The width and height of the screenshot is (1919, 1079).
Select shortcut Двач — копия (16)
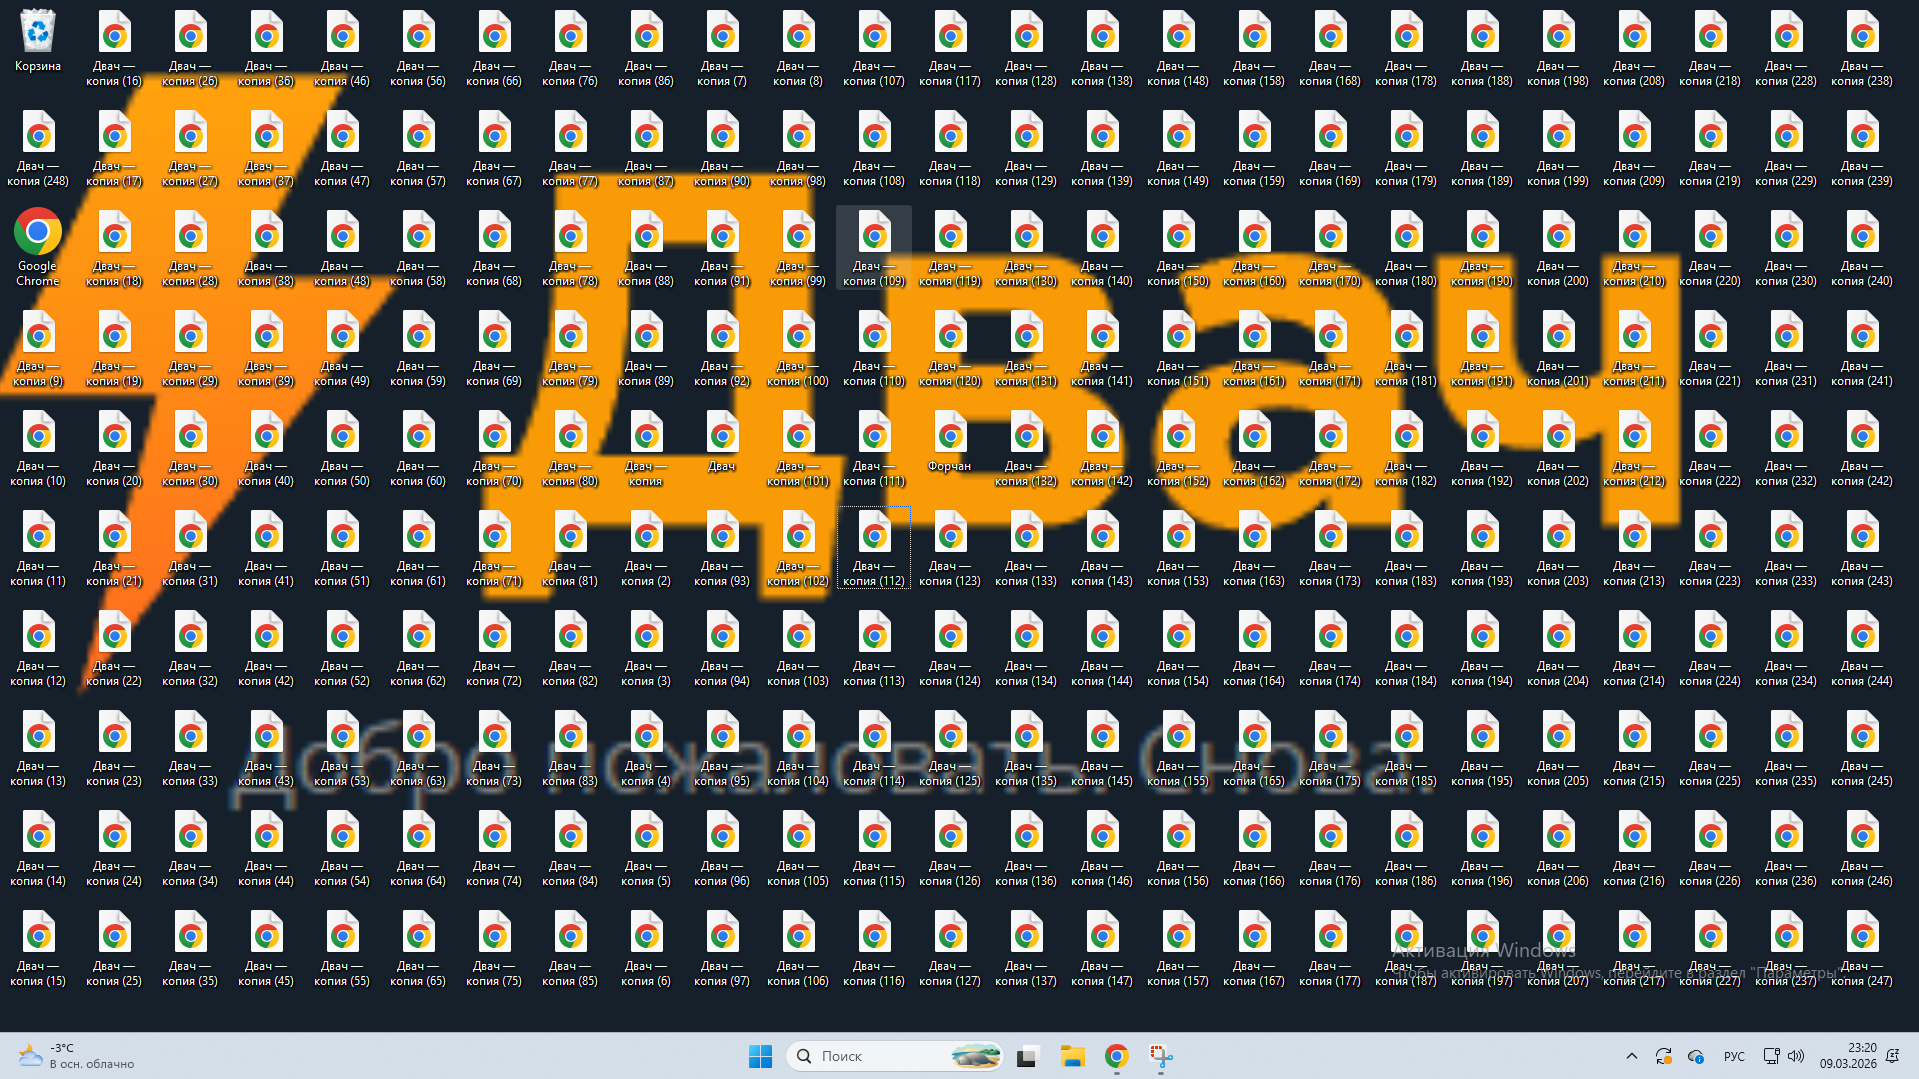[114, 48]
